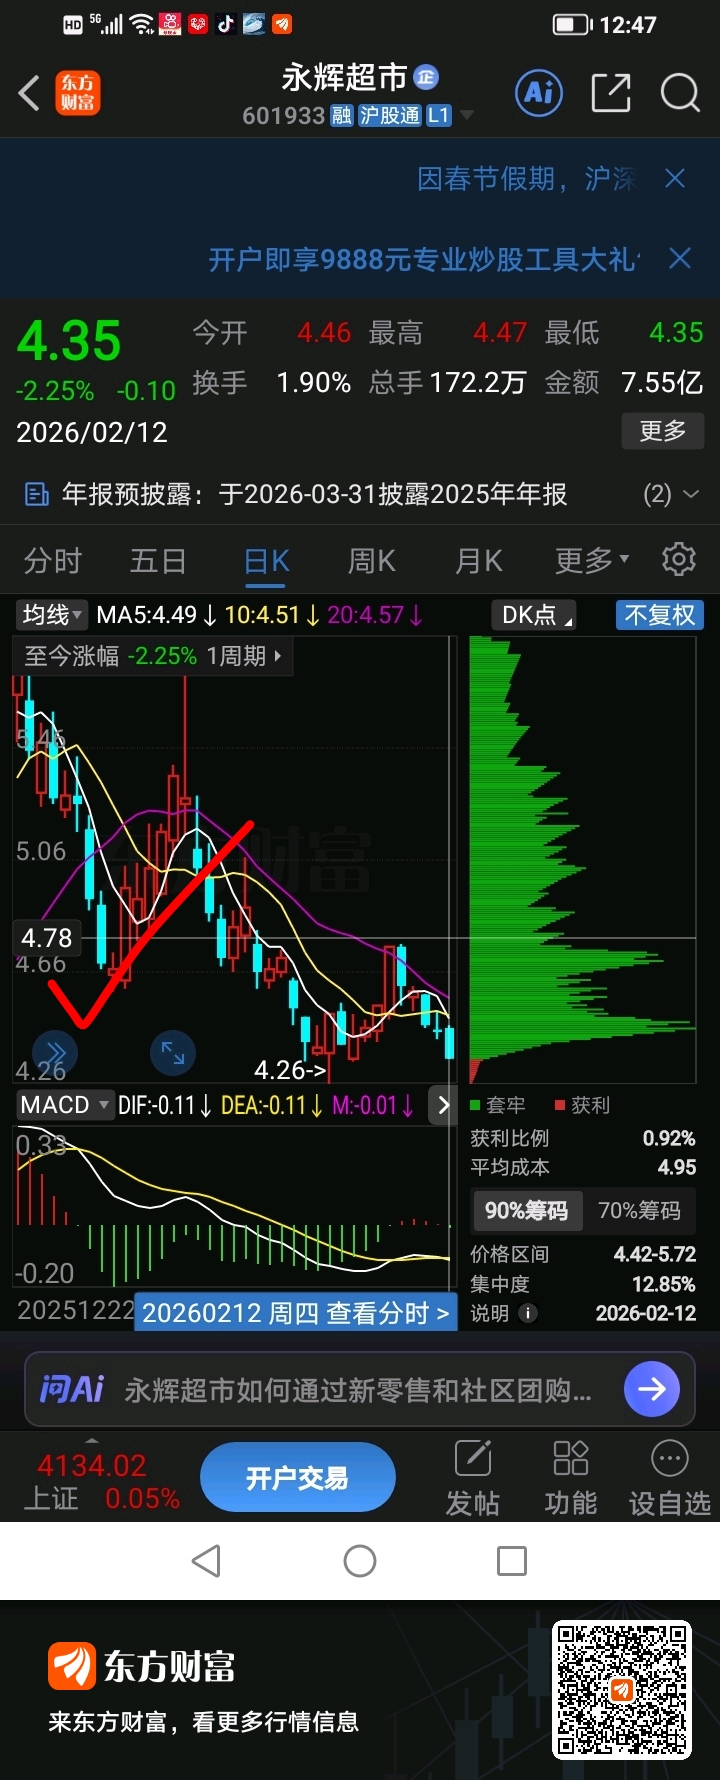Open the MACD indicator dropdown
Screen dimensions: 720x1780
65,1105
